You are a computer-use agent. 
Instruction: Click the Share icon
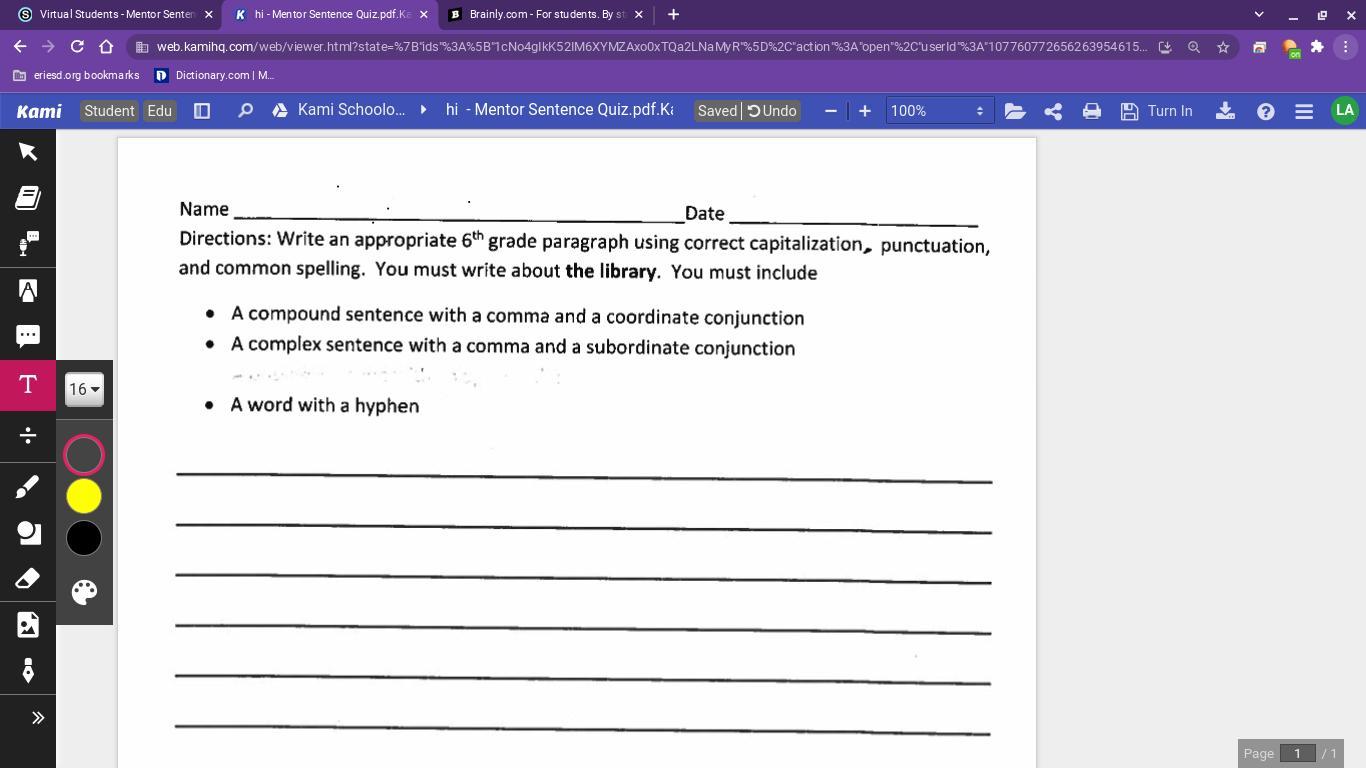tap(1053, 111)
